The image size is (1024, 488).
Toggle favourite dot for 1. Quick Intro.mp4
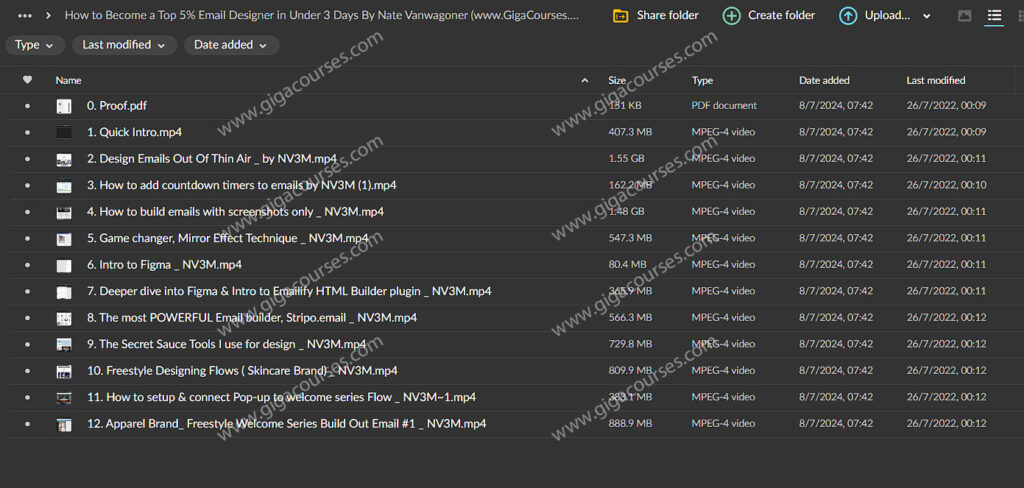pyautogui.click(x=27, y=132)
